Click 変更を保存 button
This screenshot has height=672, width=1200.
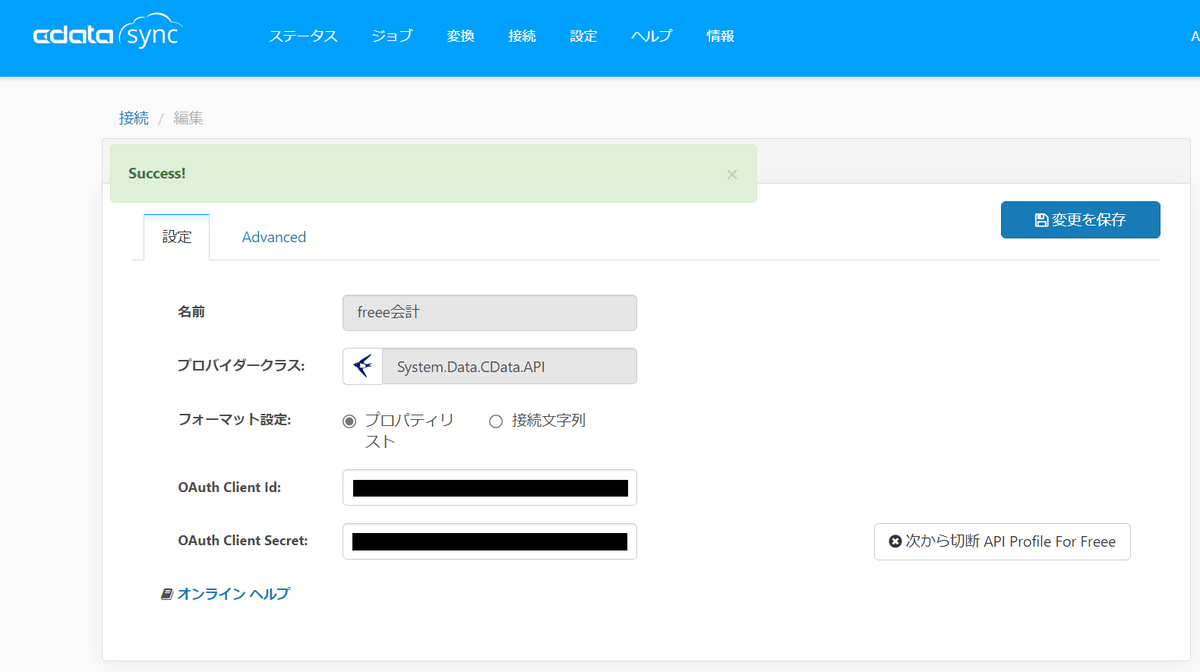point(1080,220)
